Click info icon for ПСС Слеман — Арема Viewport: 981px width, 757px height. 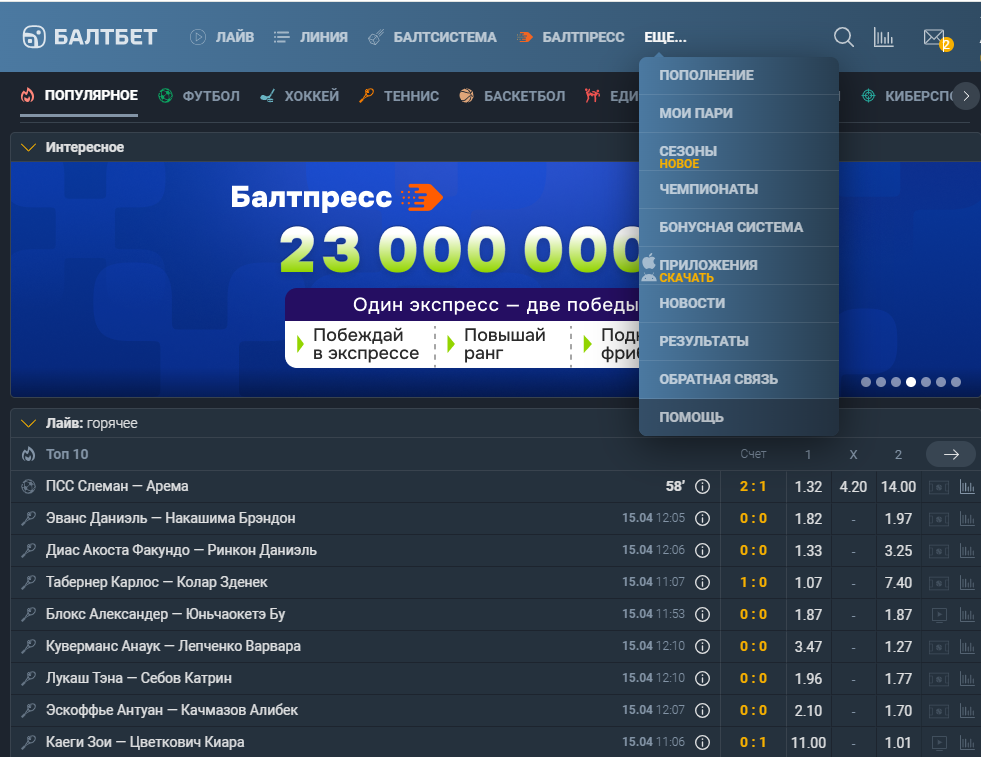pos(703,486)
